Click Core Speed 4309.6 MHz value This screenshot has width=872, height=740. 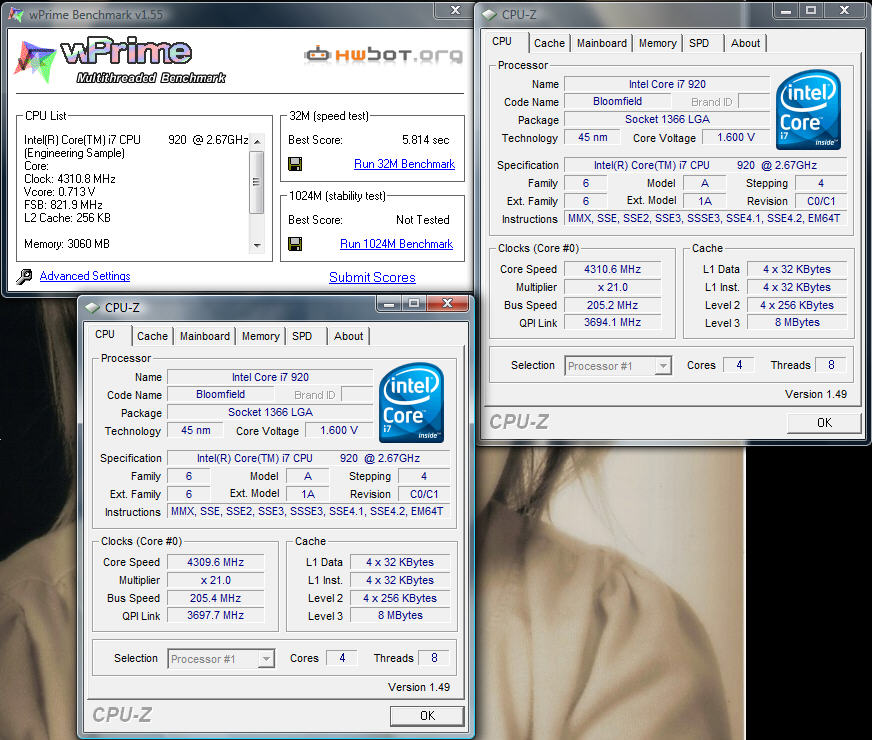click(x=215, y=563)
